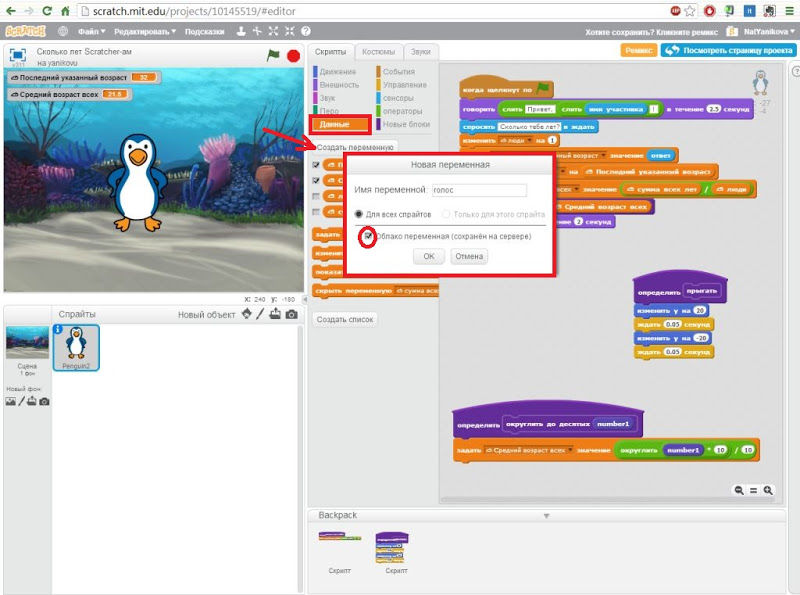The height and width of the screenshot is (595, 800).
Task: Choose new backdrop from library icon
Action: (11, 402)
